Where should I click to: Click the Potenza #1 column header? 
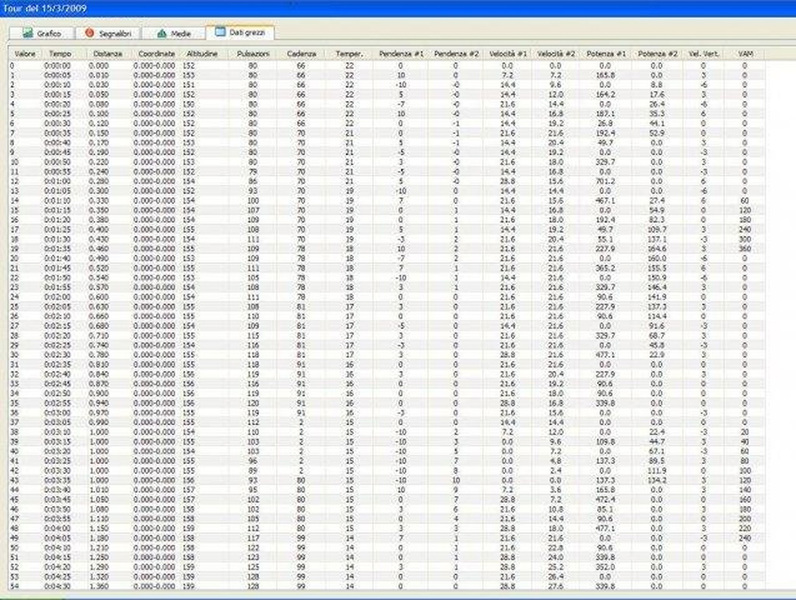click(x=606, y=53)
